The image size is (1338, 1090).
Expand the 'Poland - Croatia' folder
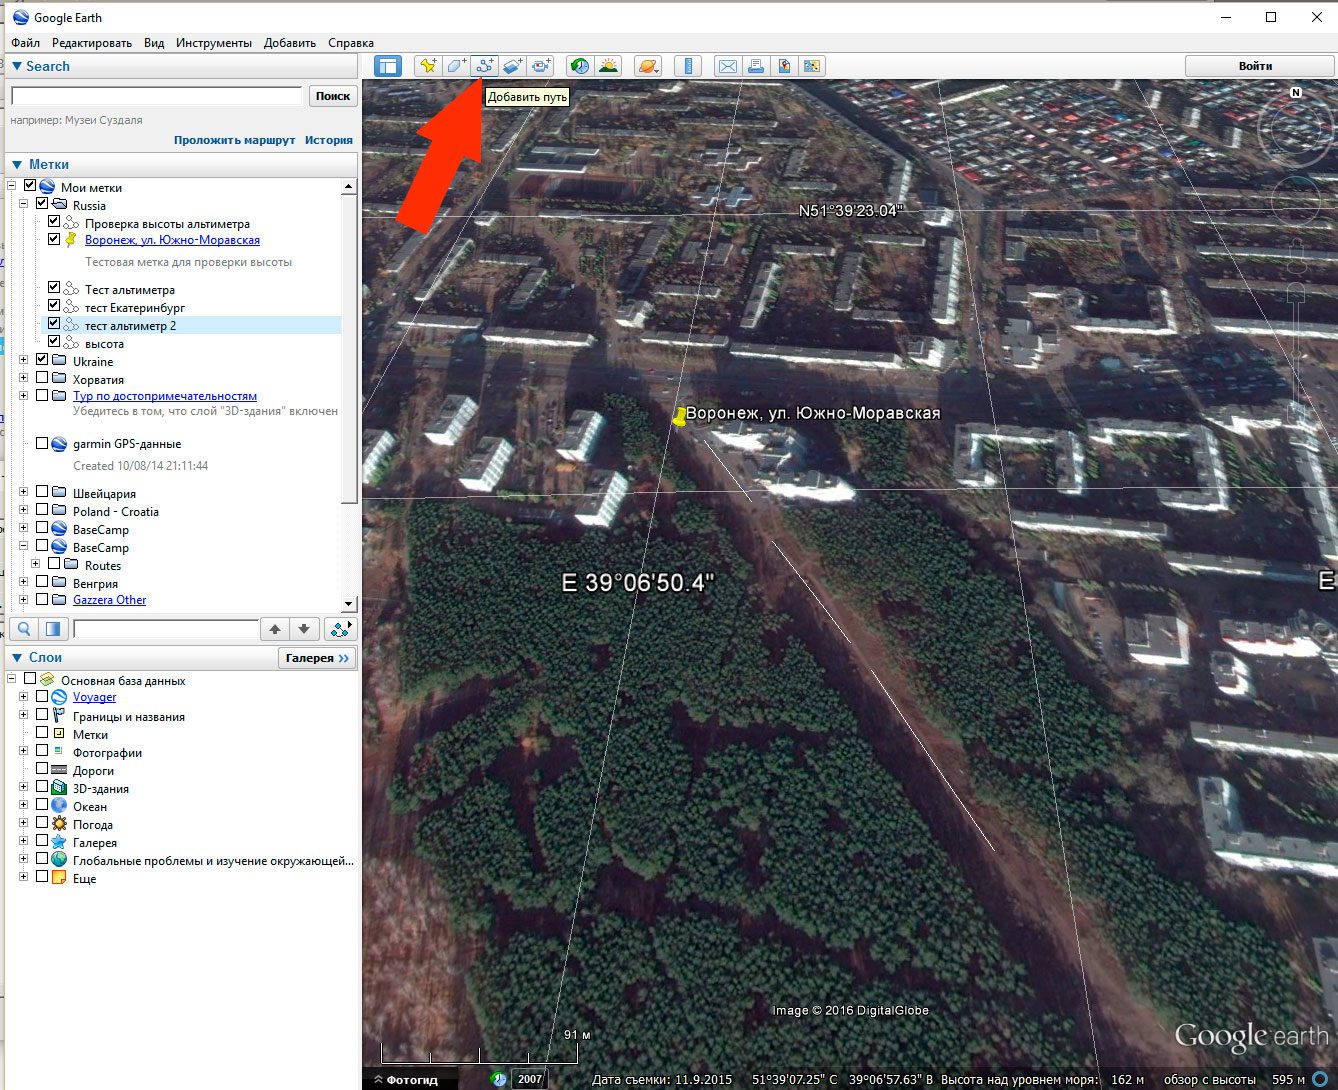[x=24, y=510]
